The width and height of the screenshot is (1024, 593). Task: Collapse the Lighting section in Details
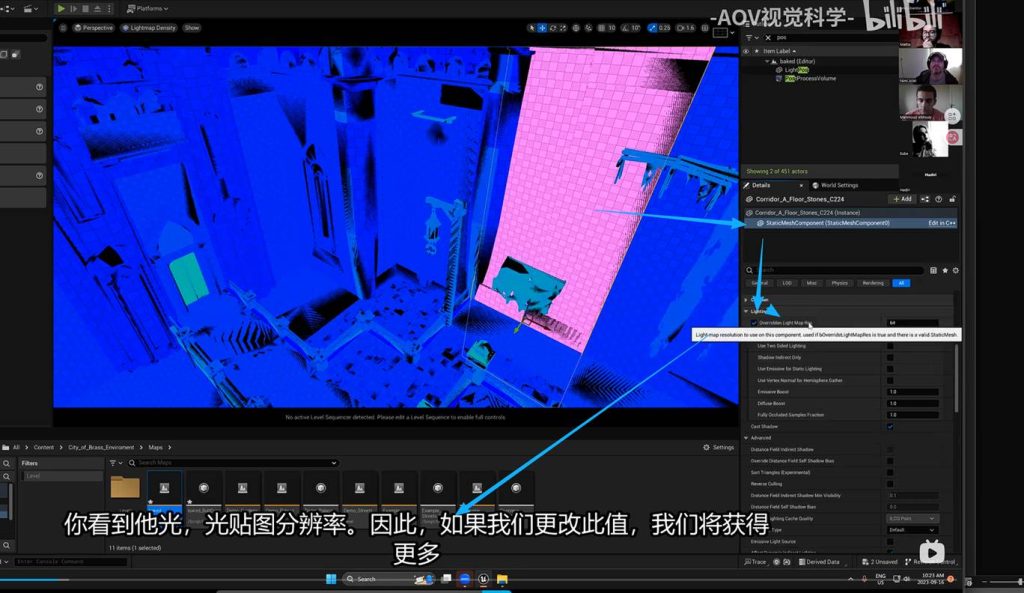click(x=746, y=311)
